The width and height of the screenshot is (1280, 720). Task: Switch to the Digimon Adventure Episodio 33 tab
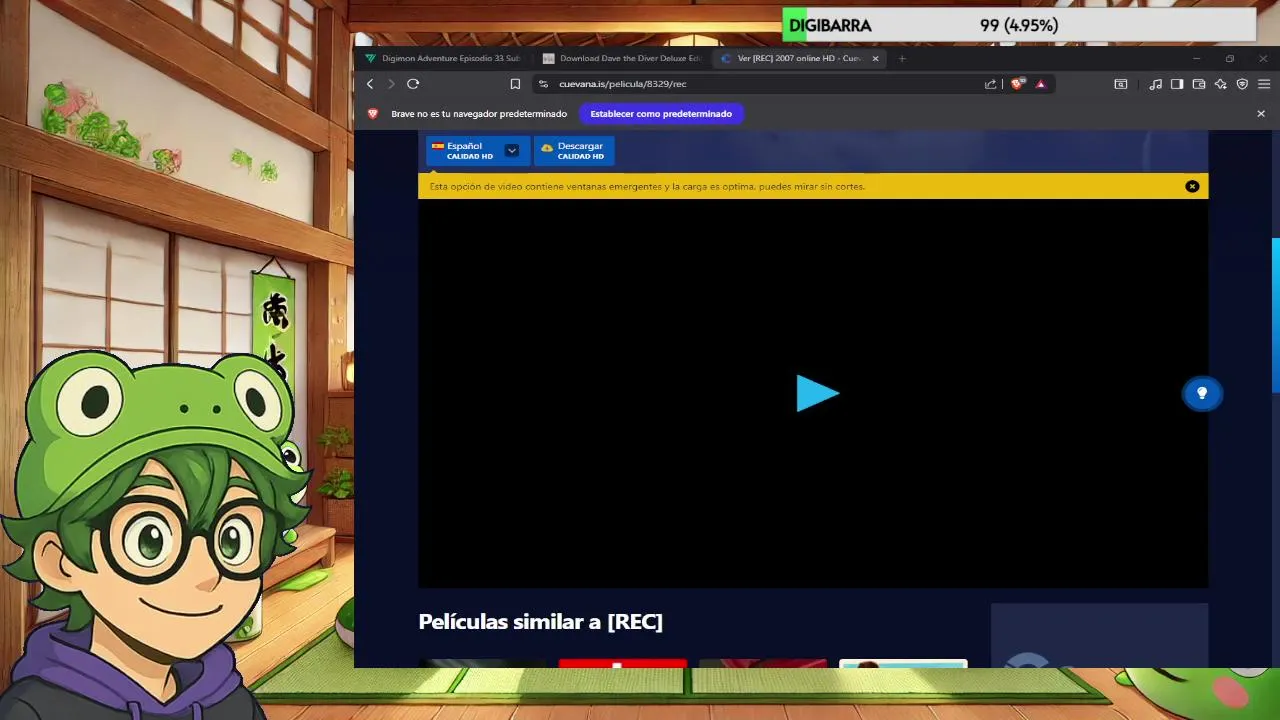(x=442, y=58)
